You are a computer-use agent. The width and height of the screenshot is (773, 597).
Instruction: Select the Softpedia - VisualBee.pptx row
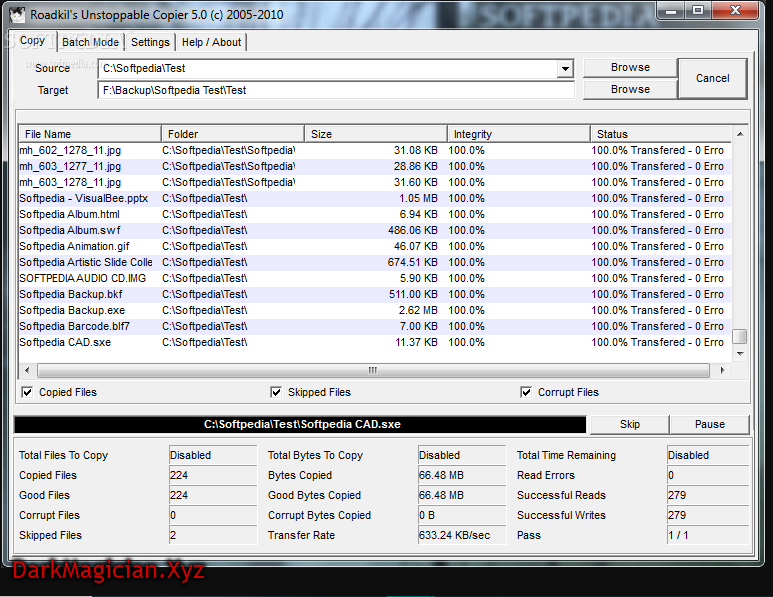coord(375,199)
